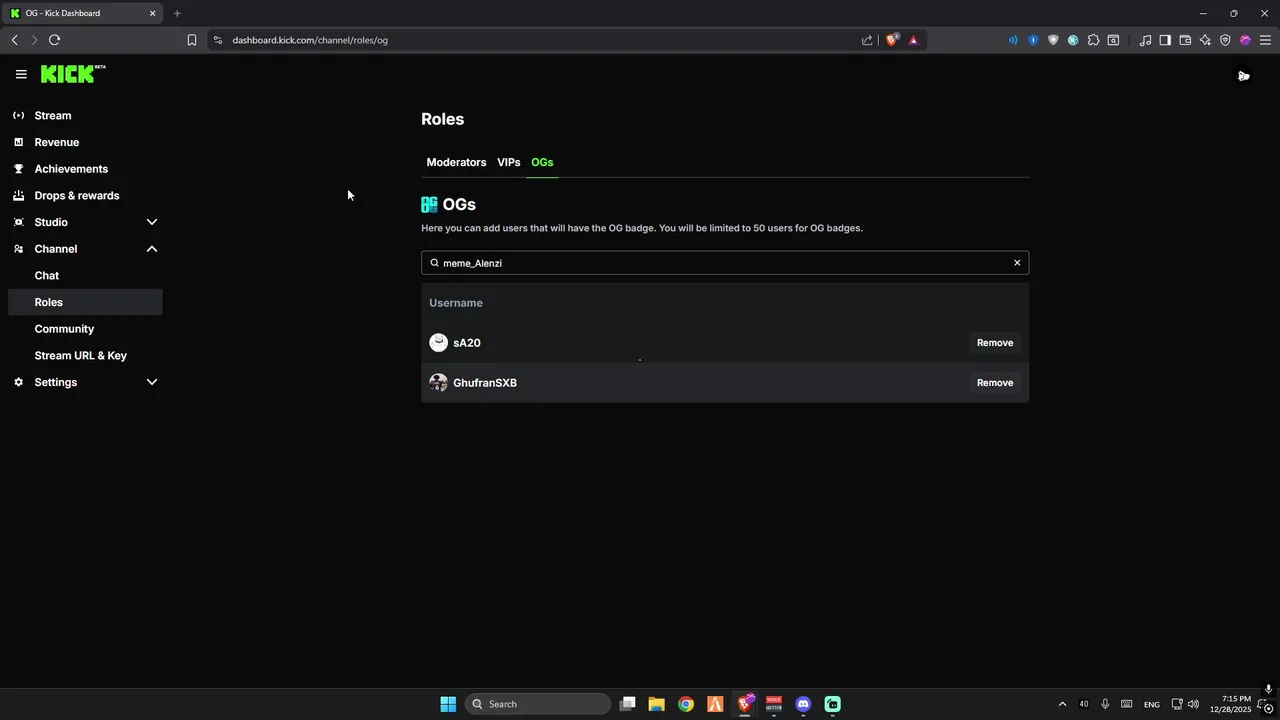Click the browser back arrow

pos(14,40)
